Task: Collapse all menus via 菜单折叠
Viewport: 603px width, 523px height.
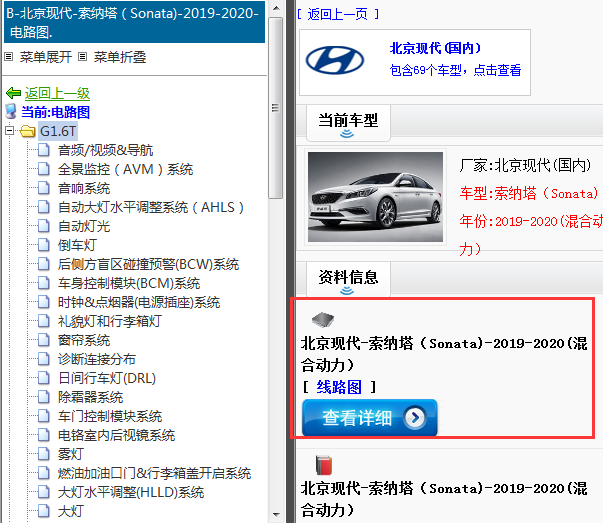Action: pyautogui.click(x=120, y=57)
